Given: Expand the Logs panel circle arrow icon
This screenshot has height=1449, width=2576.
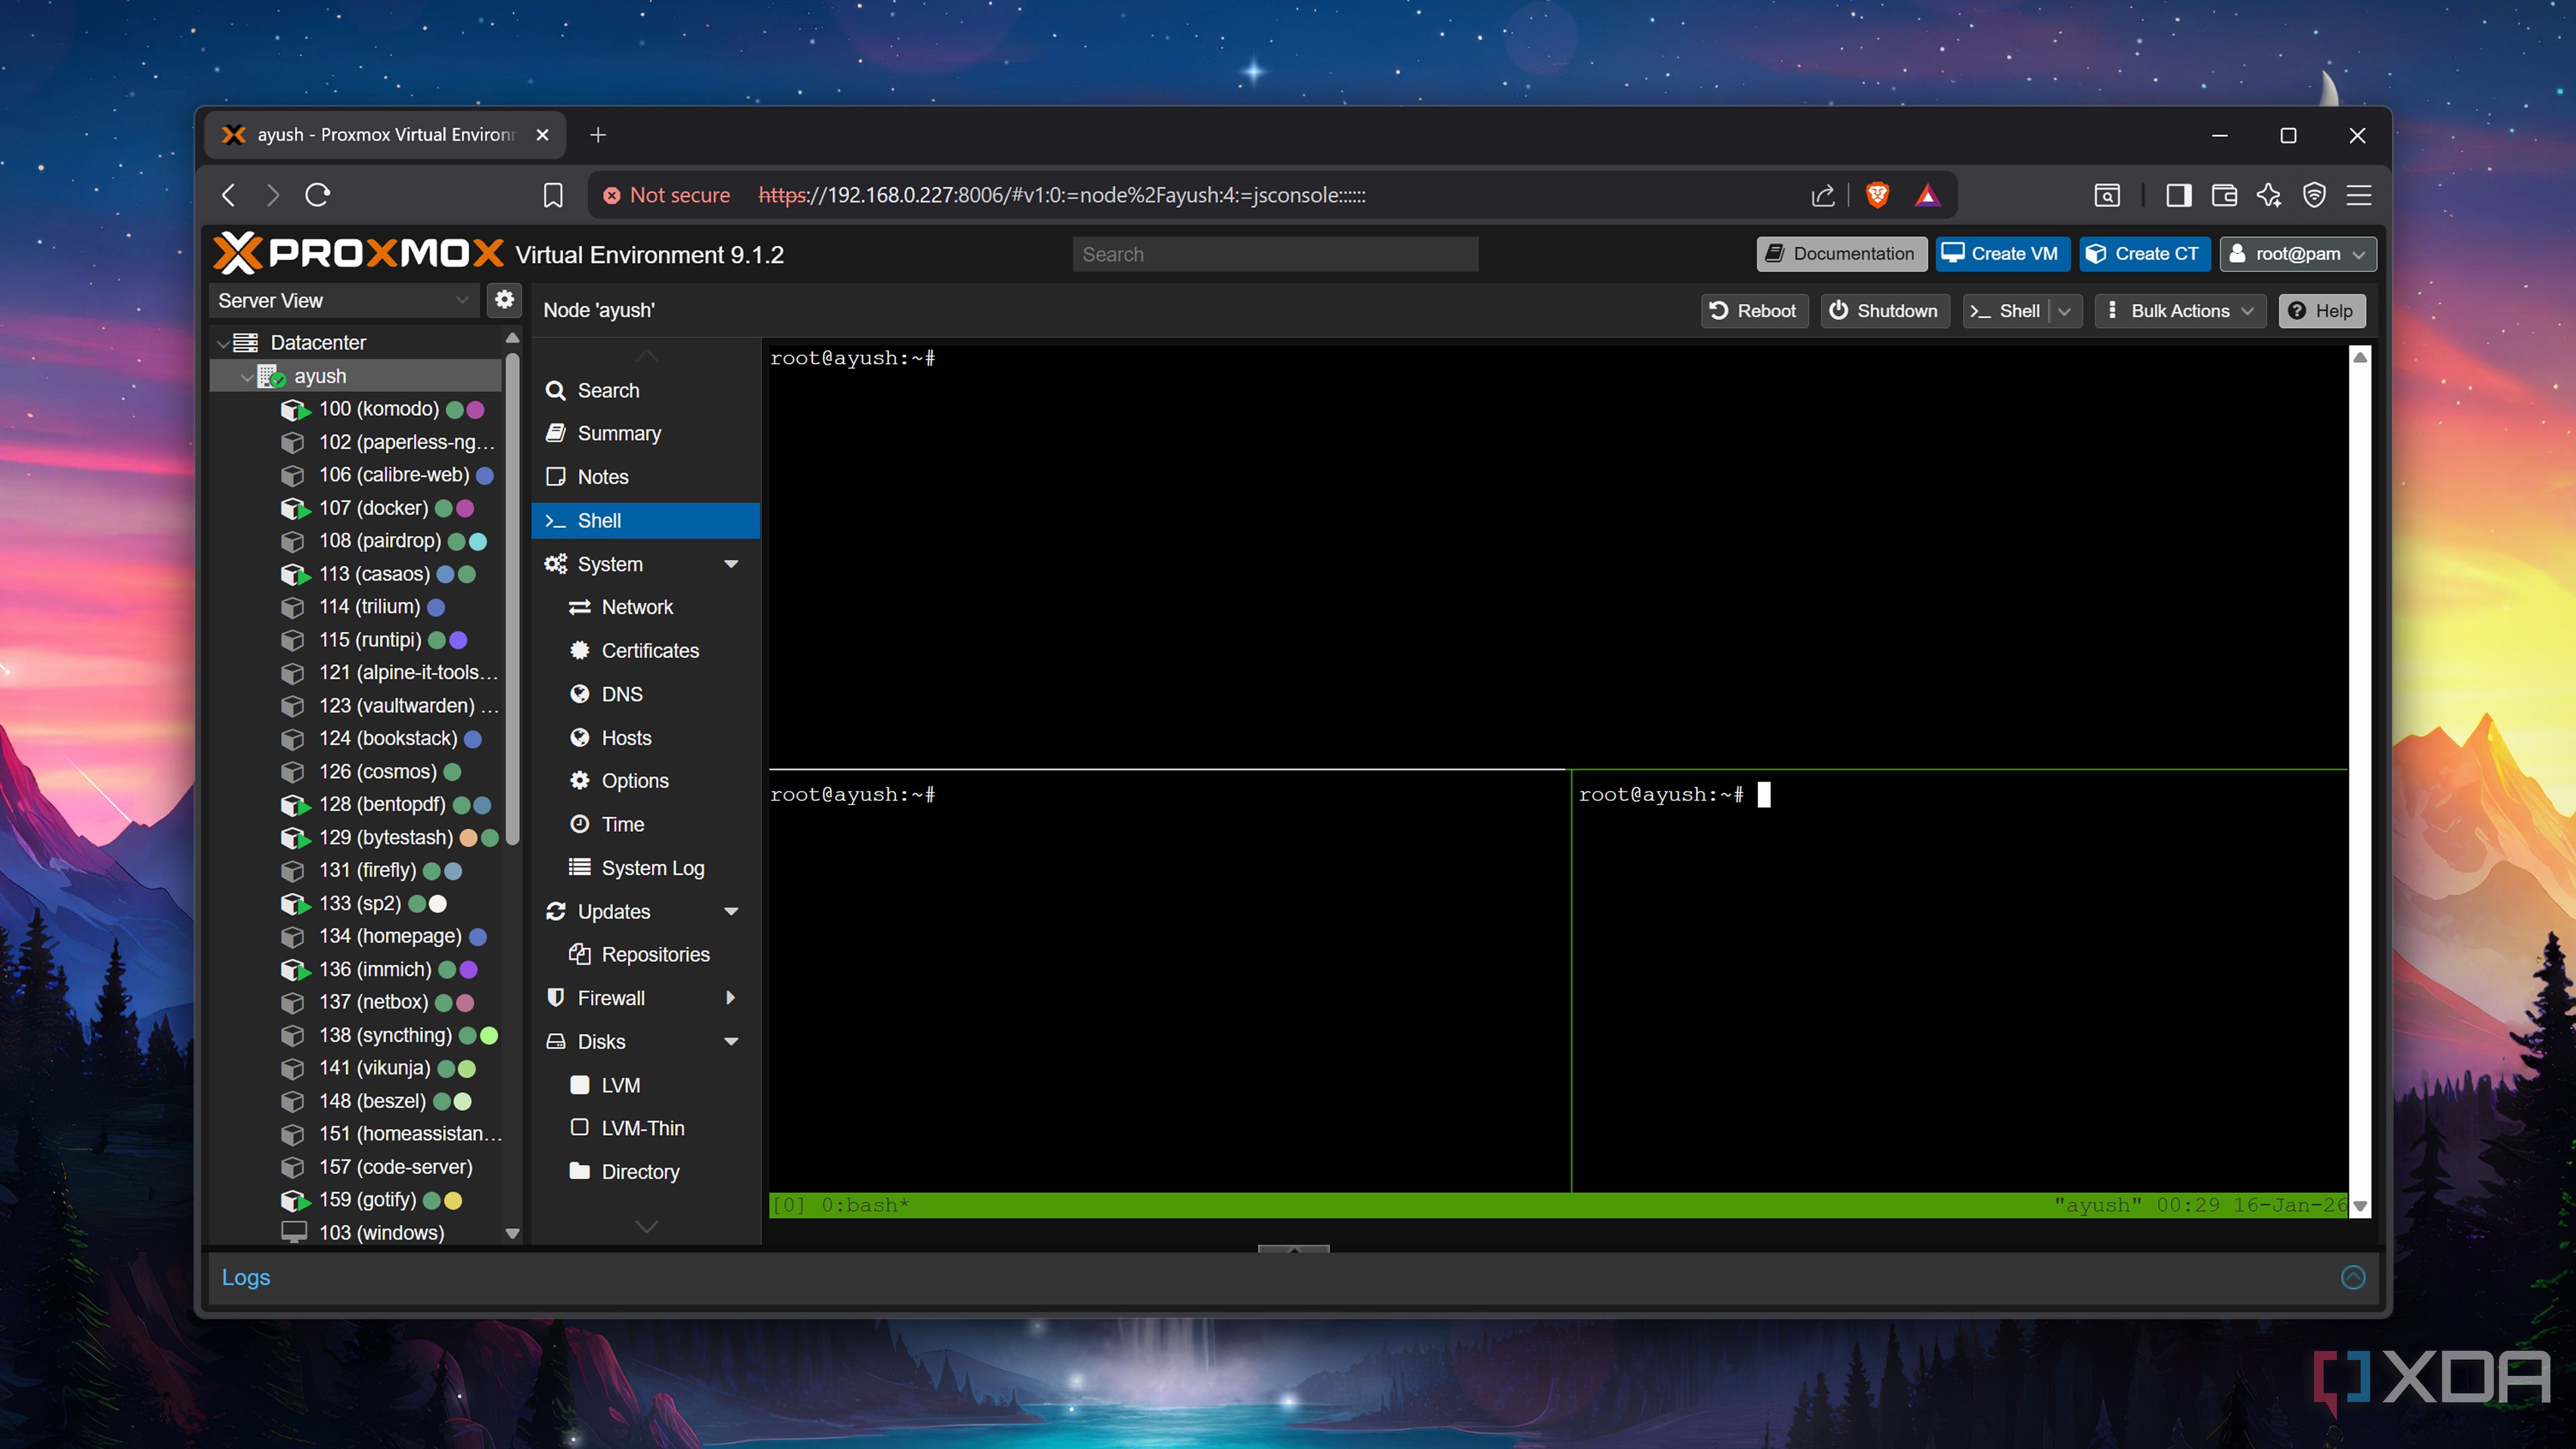Looking at the screenshot, I should click(x=2353, y=1277).
